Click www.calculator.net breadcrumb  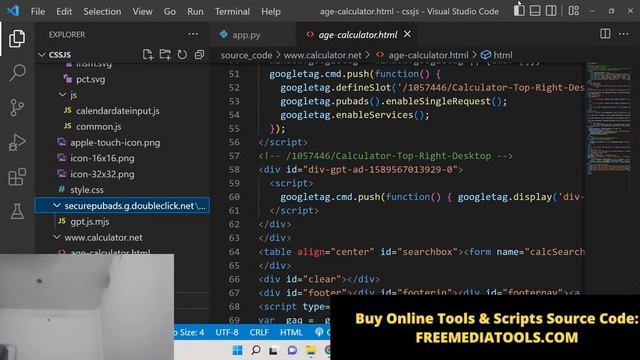pyautogui.click(x=322, y=55)
